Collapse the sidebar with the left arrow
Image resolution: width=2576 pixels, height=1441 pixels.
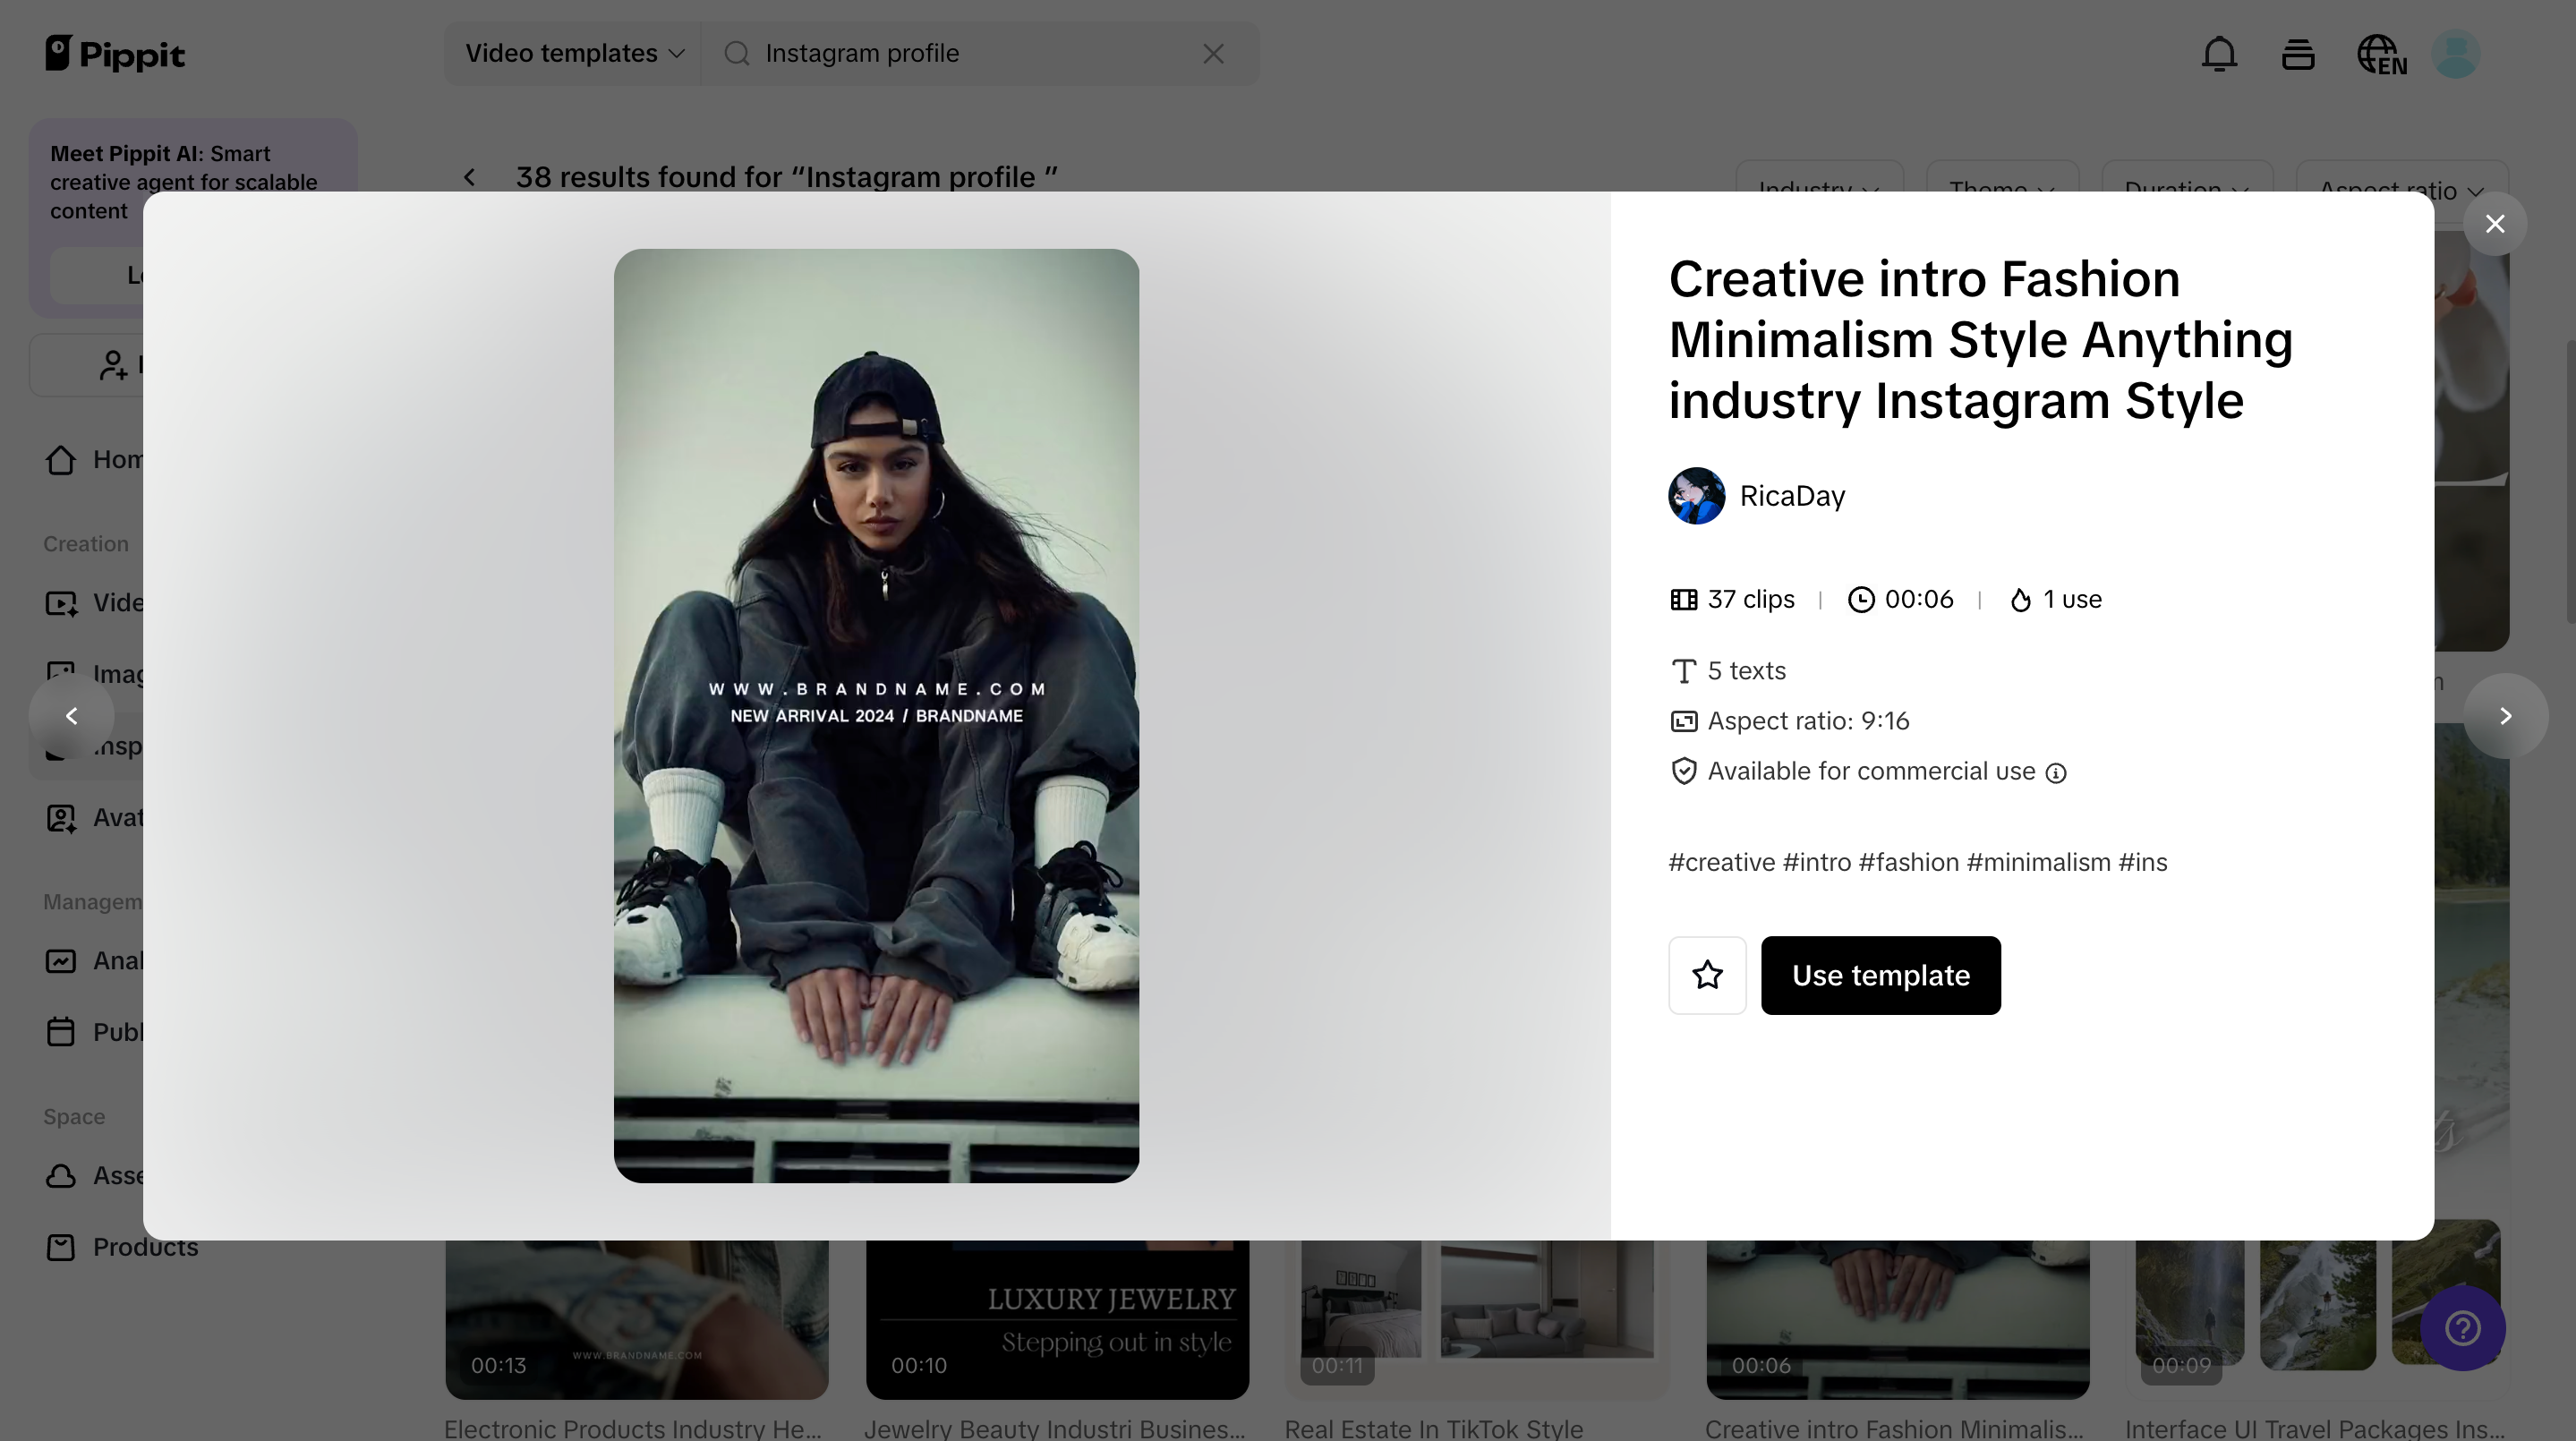click(72, 715)
